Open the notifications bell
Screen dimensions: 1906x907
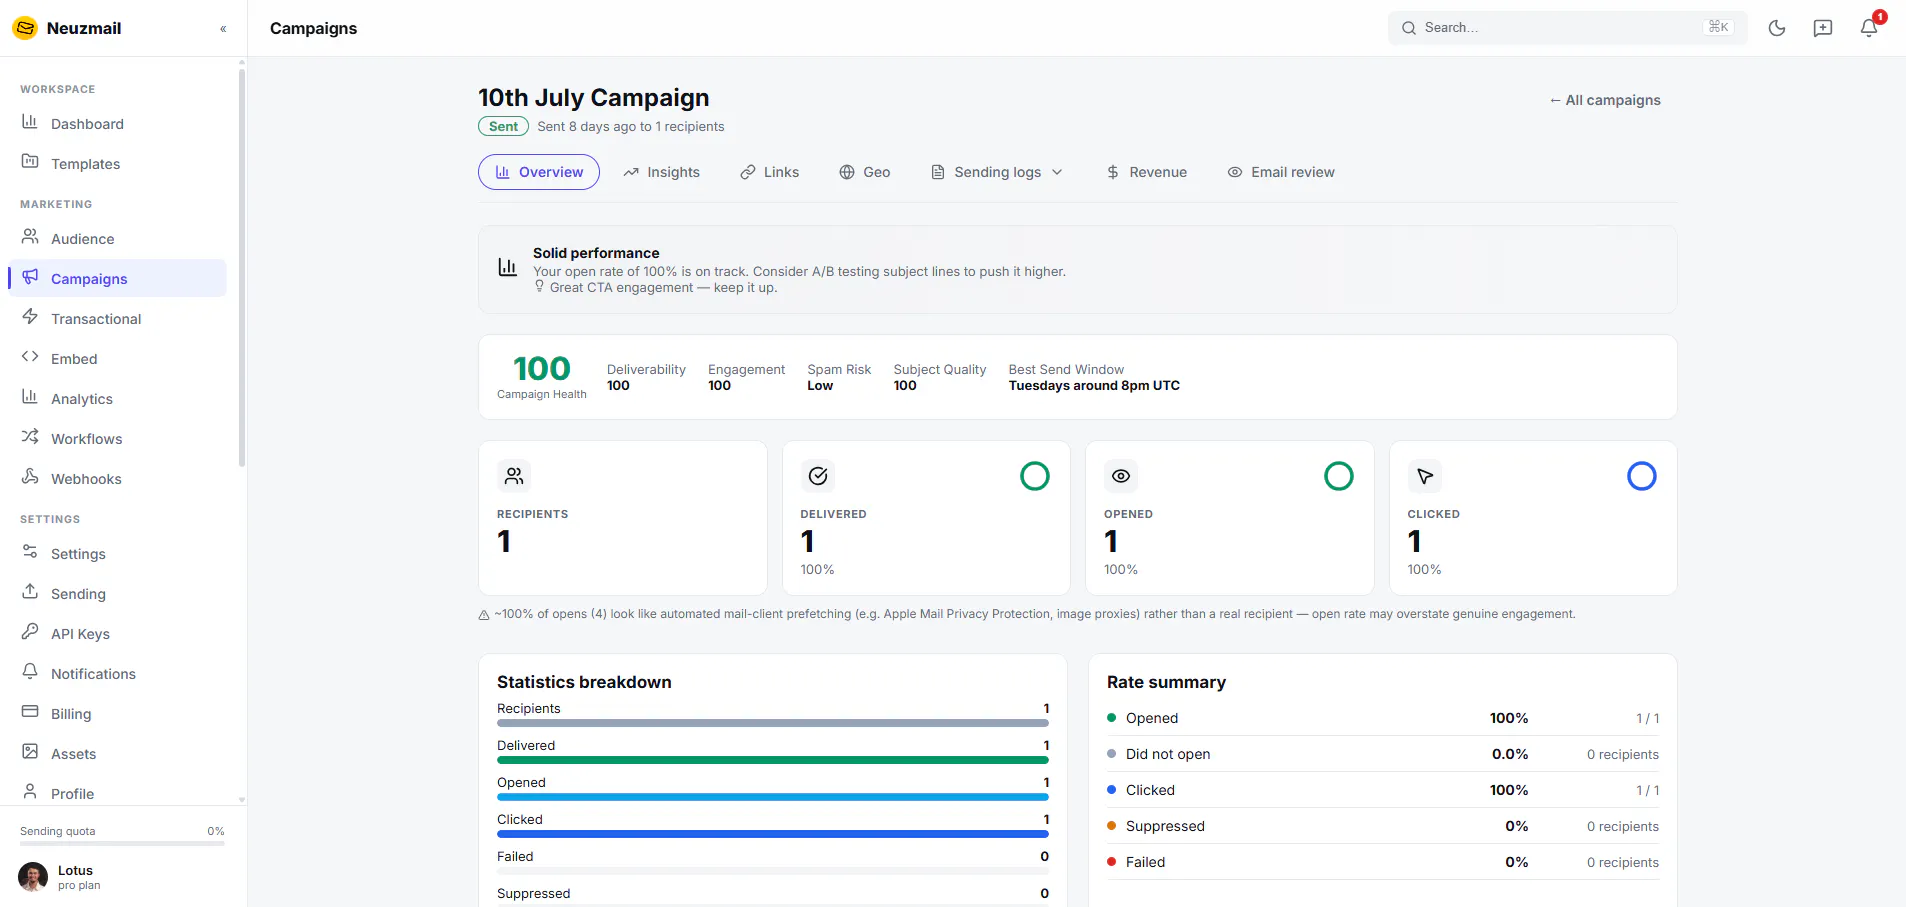[x=1869, y=28]
